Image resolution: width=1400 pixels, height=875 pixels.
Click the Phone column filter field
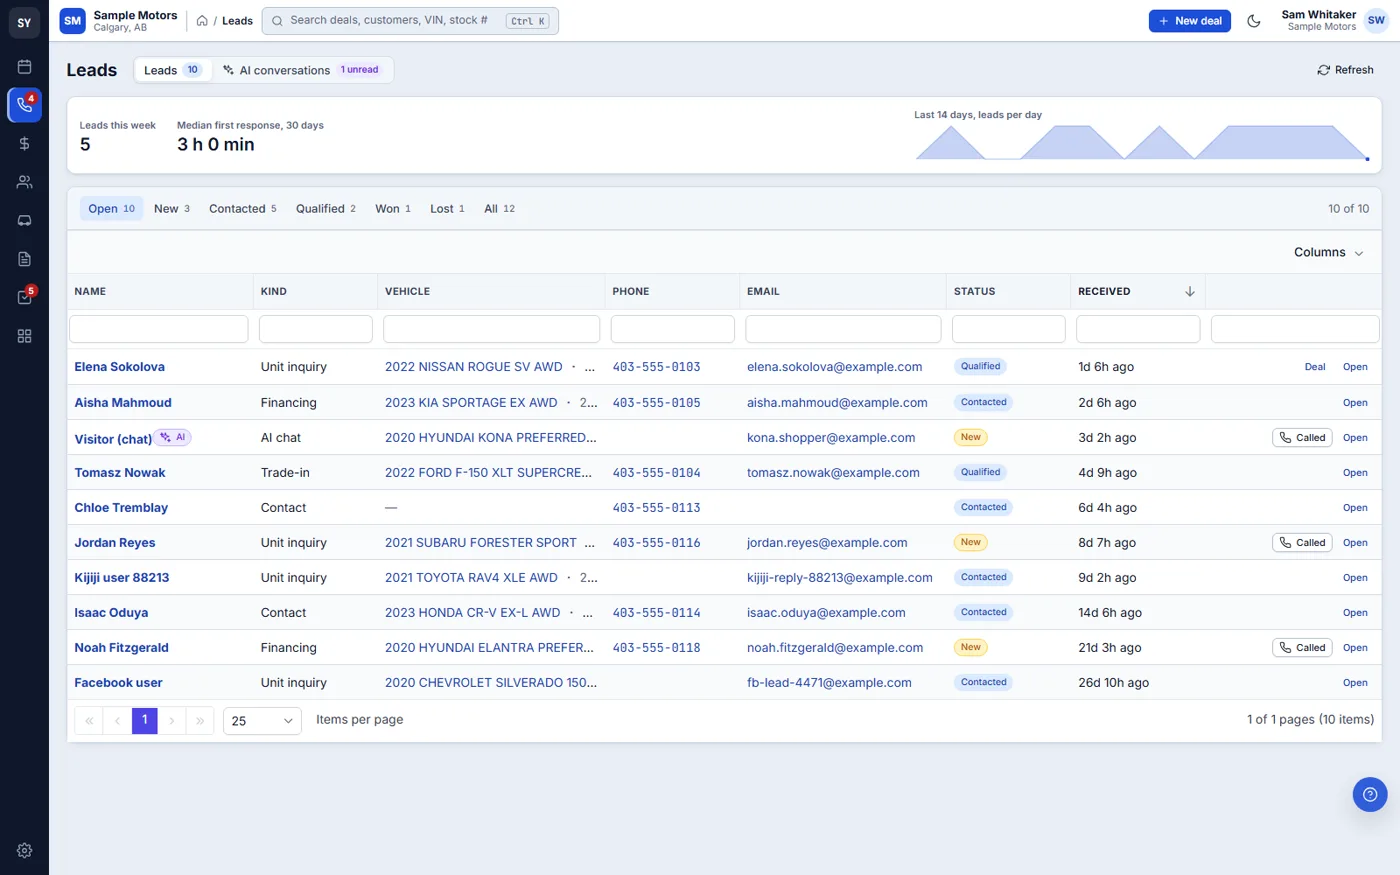pyautogui.click(x=673, y=329)
